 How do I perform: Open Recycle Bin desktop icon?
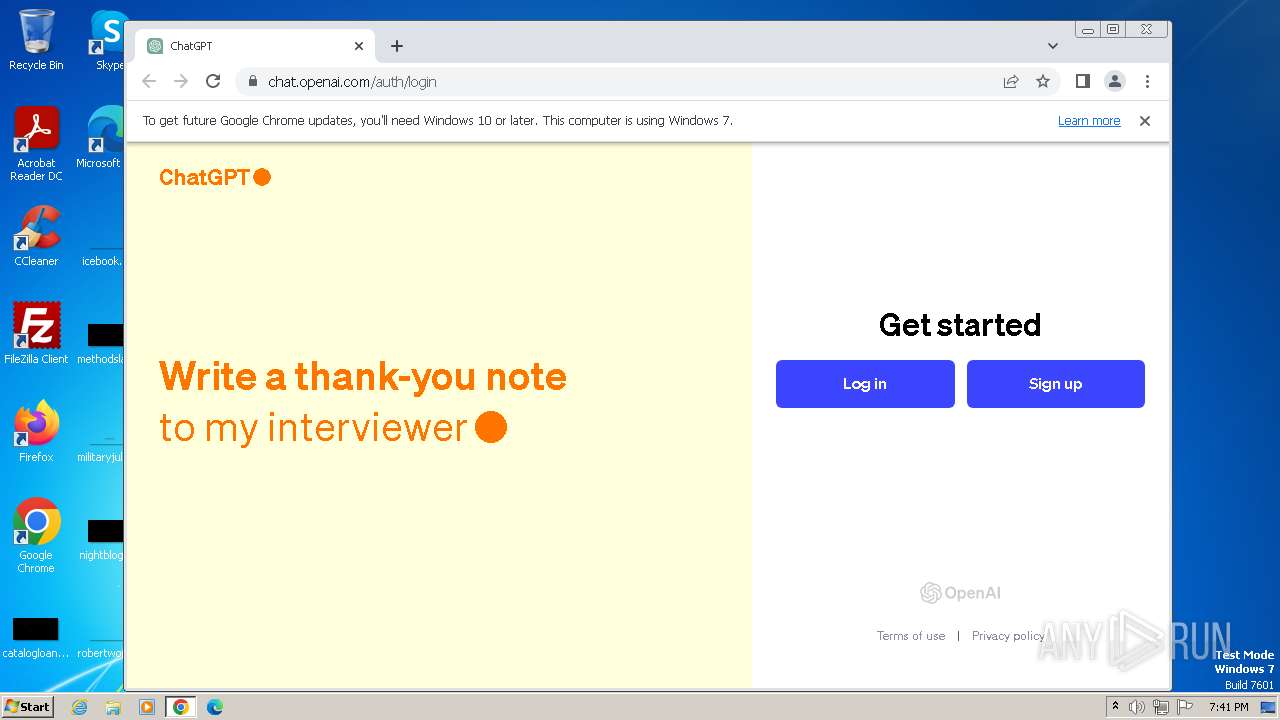pyautogui.click(x=36, y=40)
